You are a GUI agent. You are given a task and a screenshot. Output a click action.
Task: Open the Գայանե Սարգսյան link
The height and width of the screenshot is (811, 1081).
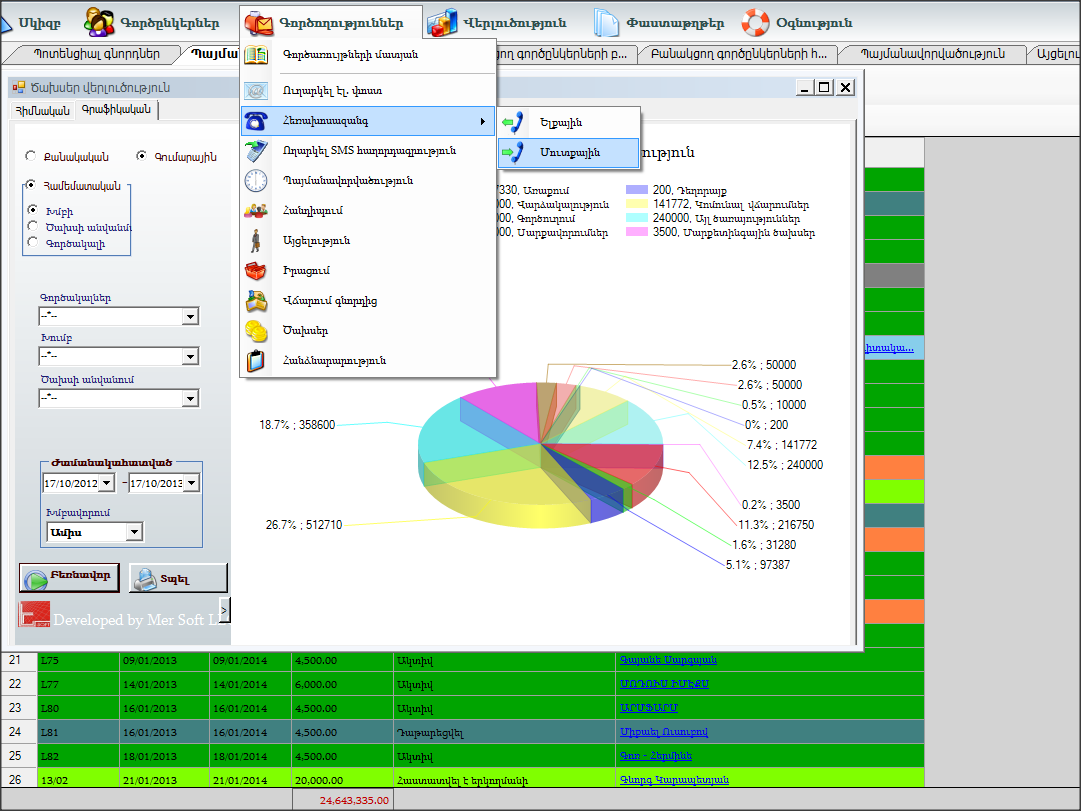[668, 660]
